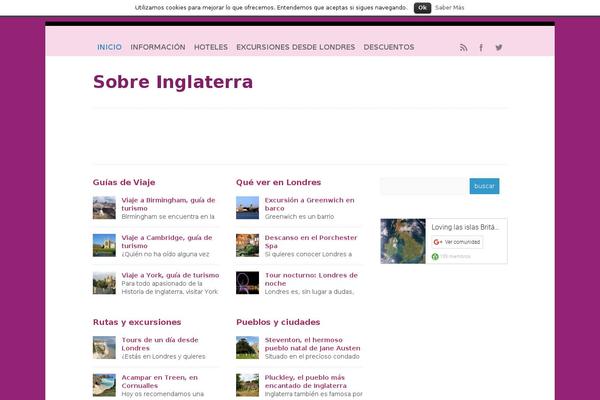Viewport: 600px width, 400px height.
Task: Click the Pluckley article thumbnail
Action: [x=247, y=385]
